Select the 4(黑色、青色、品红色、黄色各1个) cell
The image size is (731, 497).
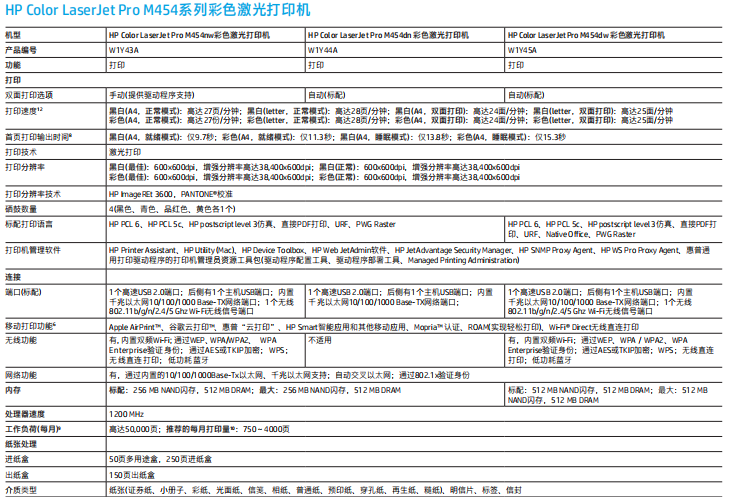click(x=172, y=209)
